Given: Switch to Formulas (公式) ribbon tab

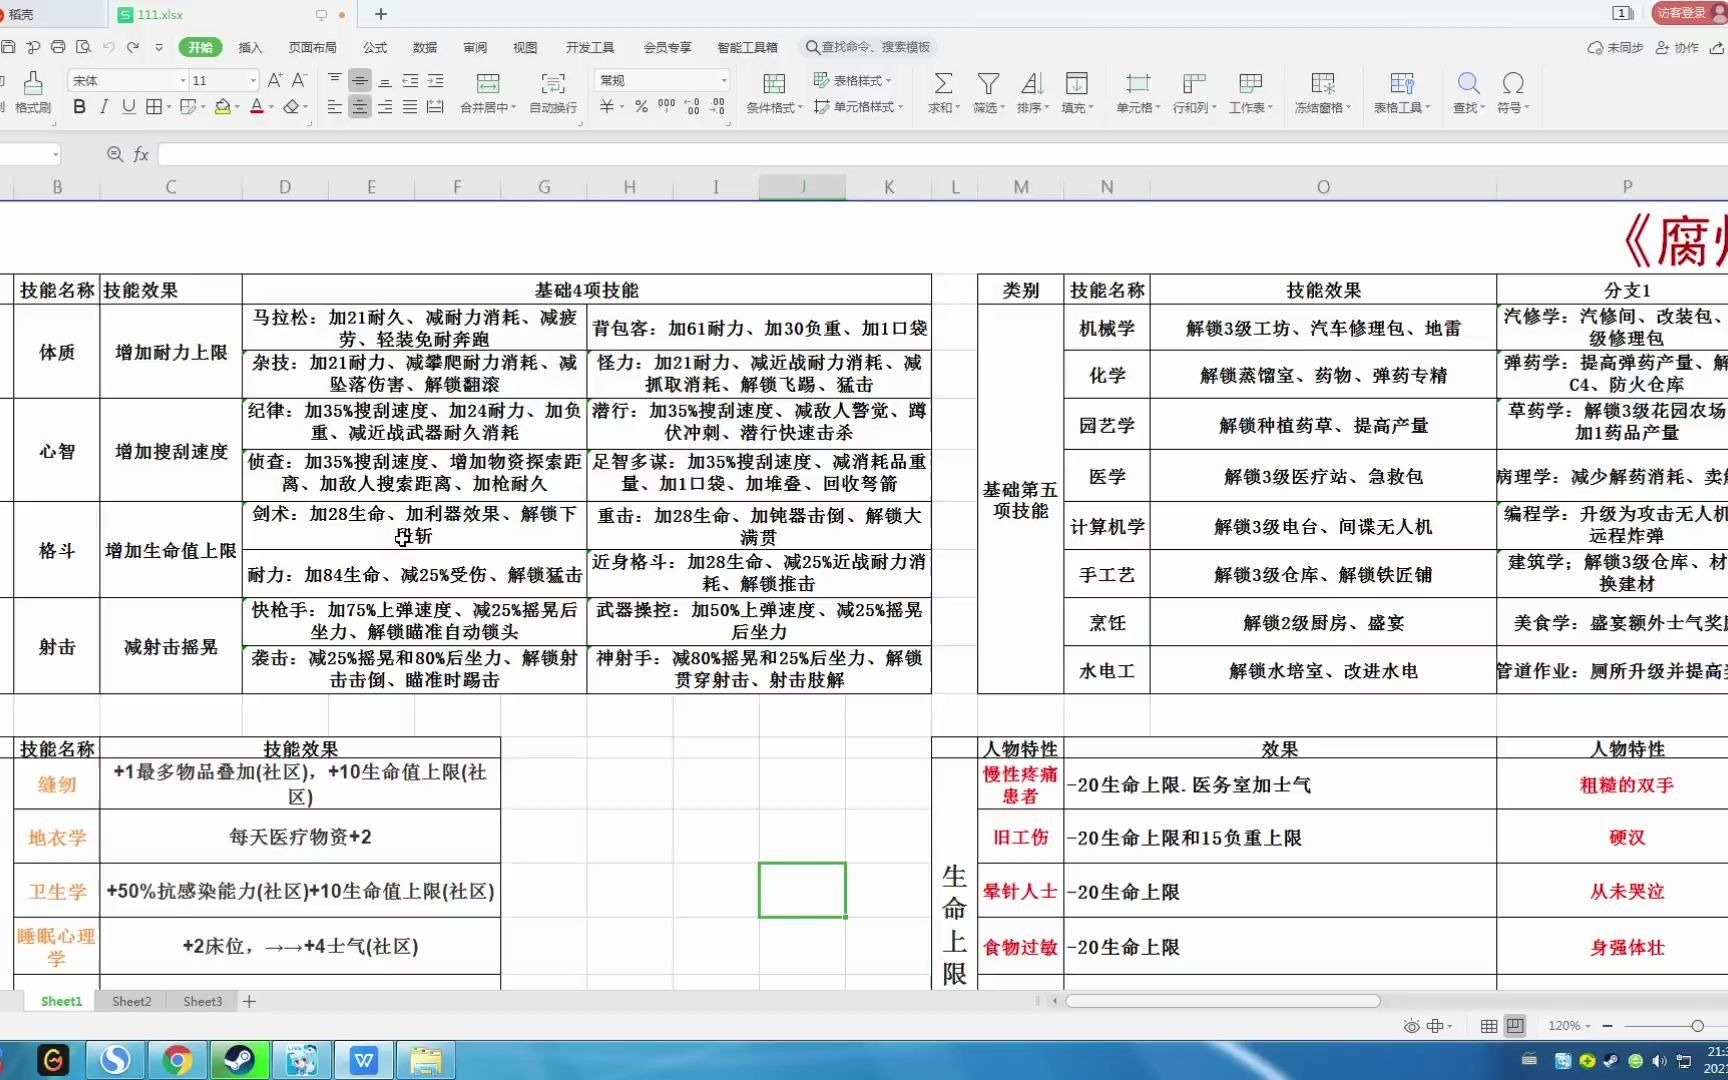Looking at the screenshot, I should click(375, 47).
